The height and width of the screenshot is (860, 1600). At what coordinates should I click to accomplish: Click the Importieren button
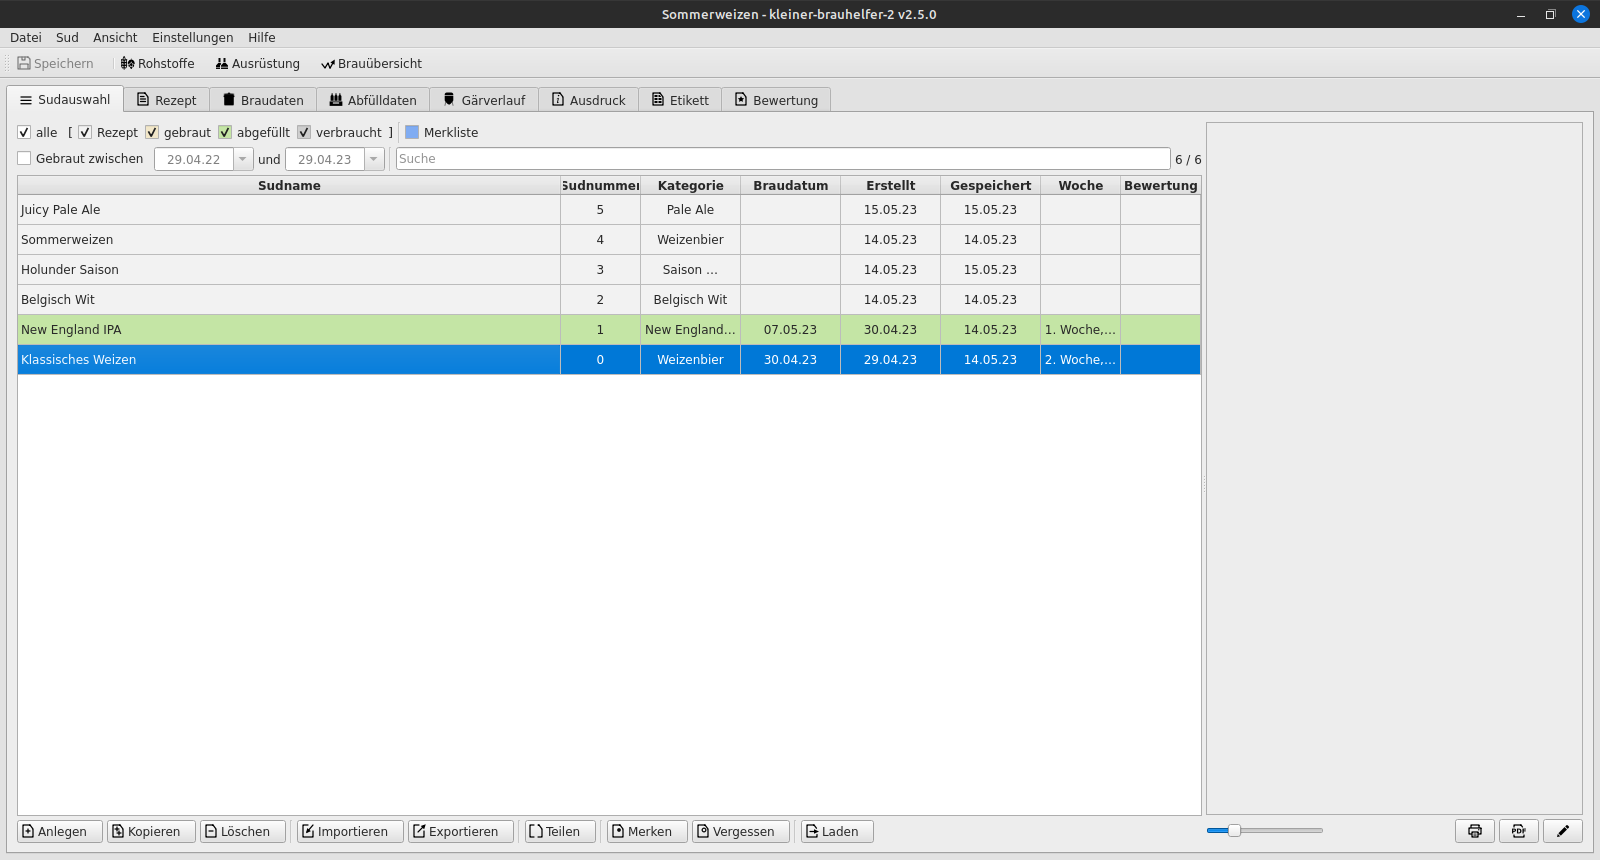coord(349,831)
